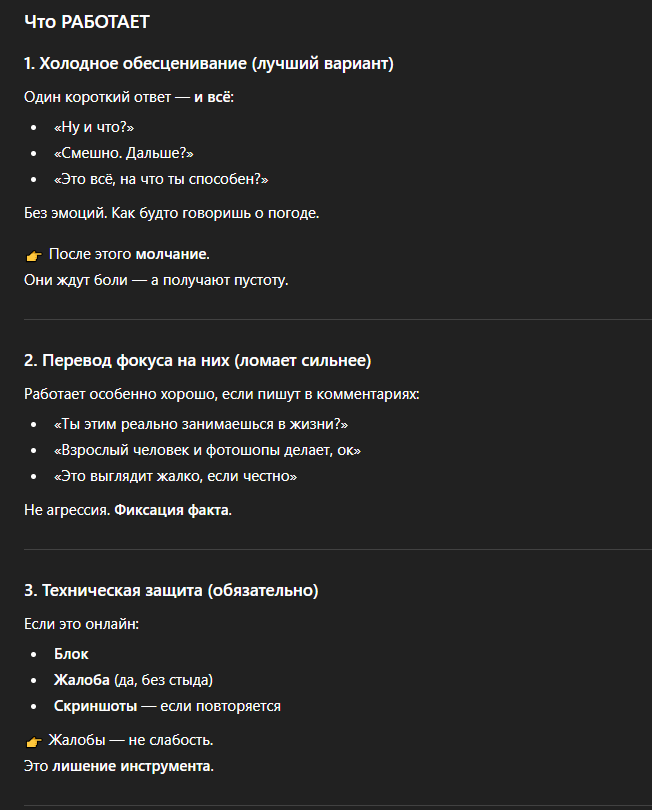This screenshot has height=810, width=652.
Task: Click the bold bullet item "Блок"
Action: (71, 654)
